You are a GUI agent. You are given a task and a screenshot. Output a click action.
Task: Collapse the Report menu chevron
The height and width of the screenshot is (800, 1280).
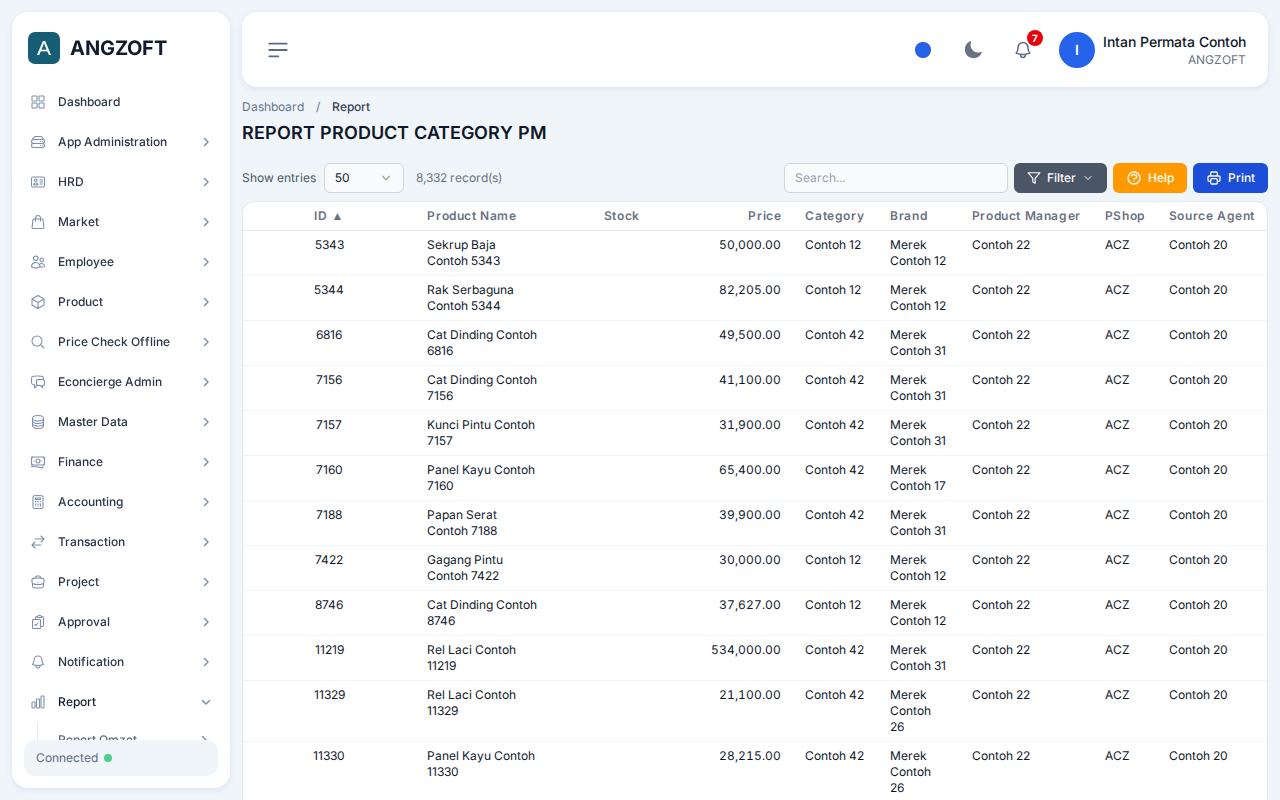coord(206,702)
